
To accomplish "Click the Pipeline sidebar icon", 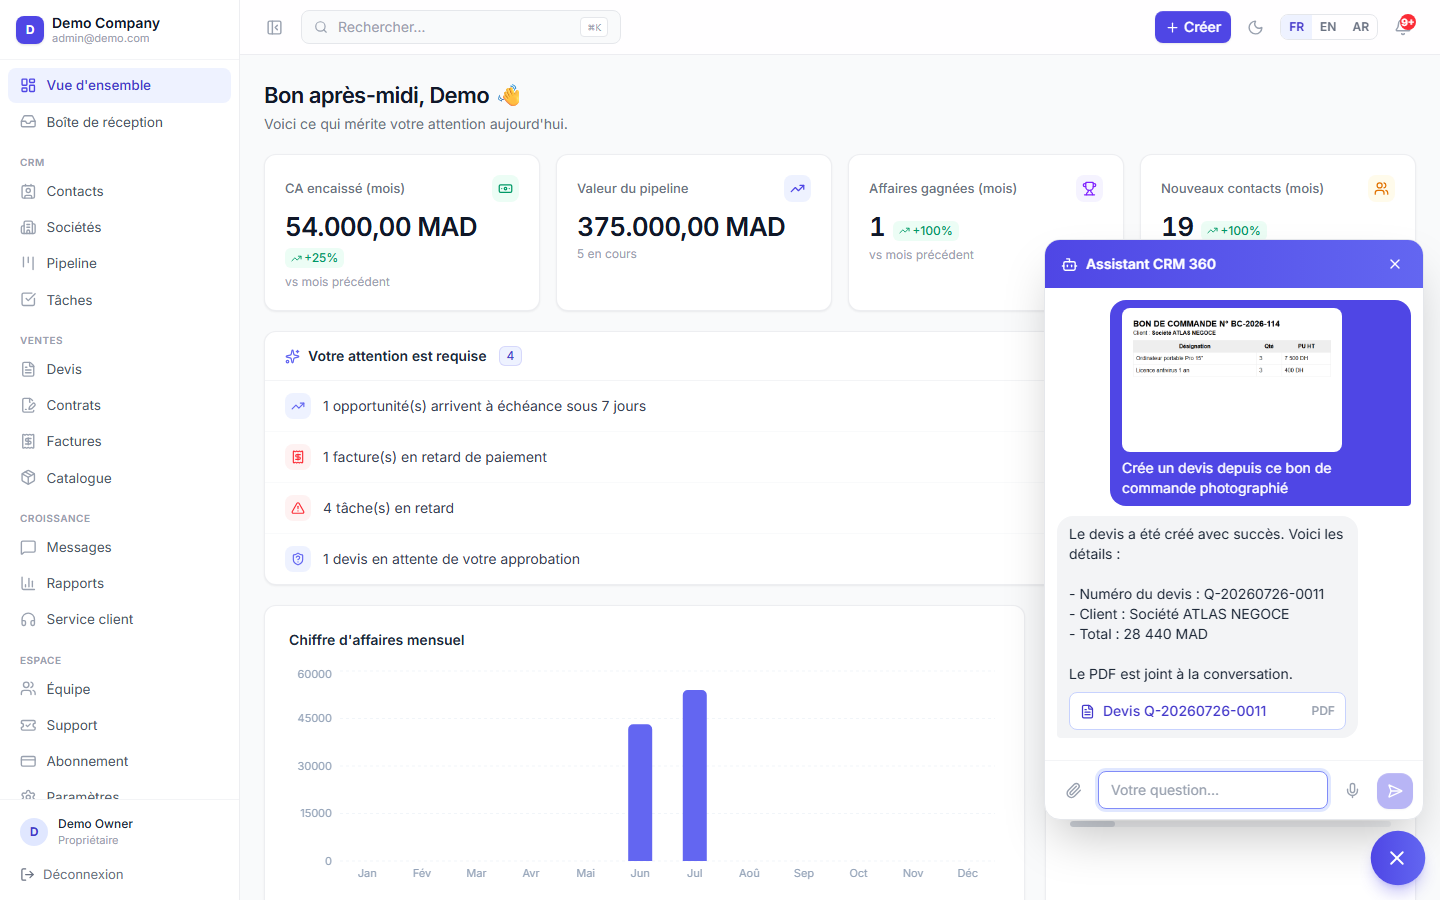I will pyautogui.click(x=28, y=263).
